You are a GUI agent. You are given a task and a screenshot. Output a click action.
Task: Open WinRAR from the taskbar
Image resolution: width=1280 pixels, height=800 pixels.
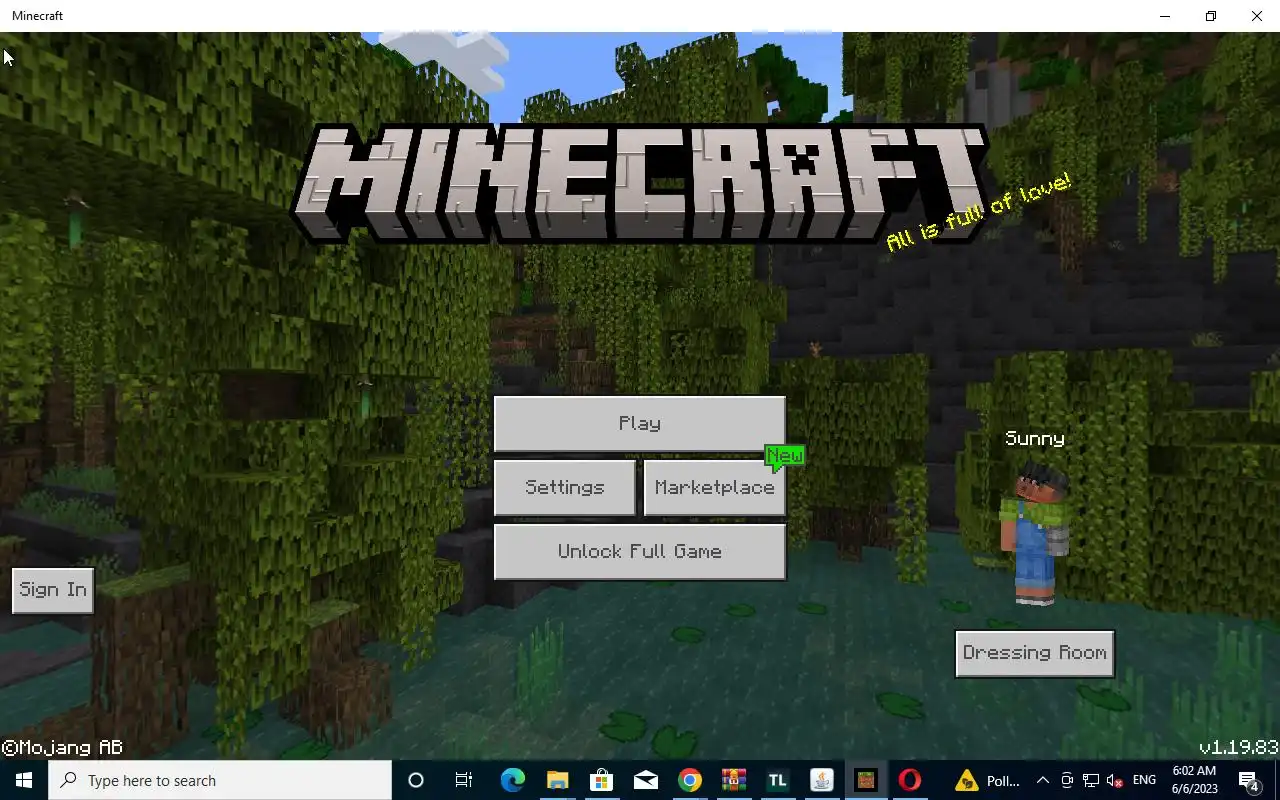pos(734,780)
